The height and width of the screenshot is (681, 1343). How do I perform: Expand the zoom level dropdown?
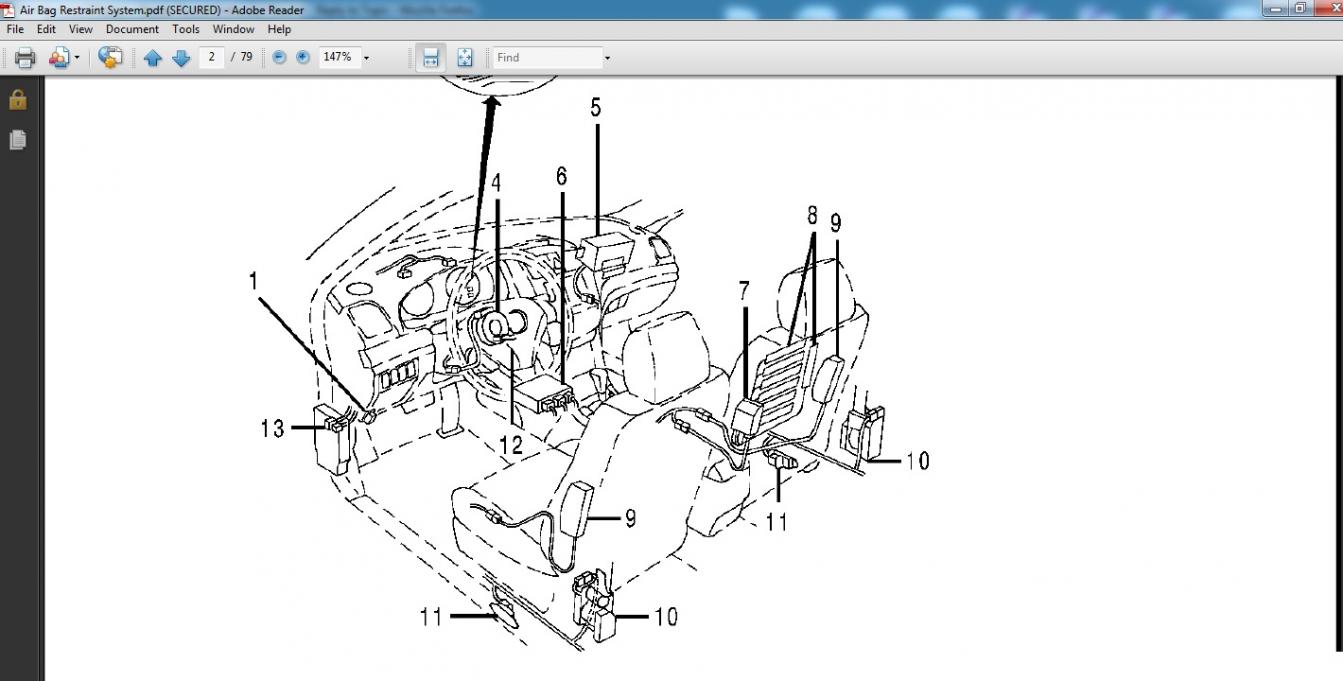[x=366, y=58]
